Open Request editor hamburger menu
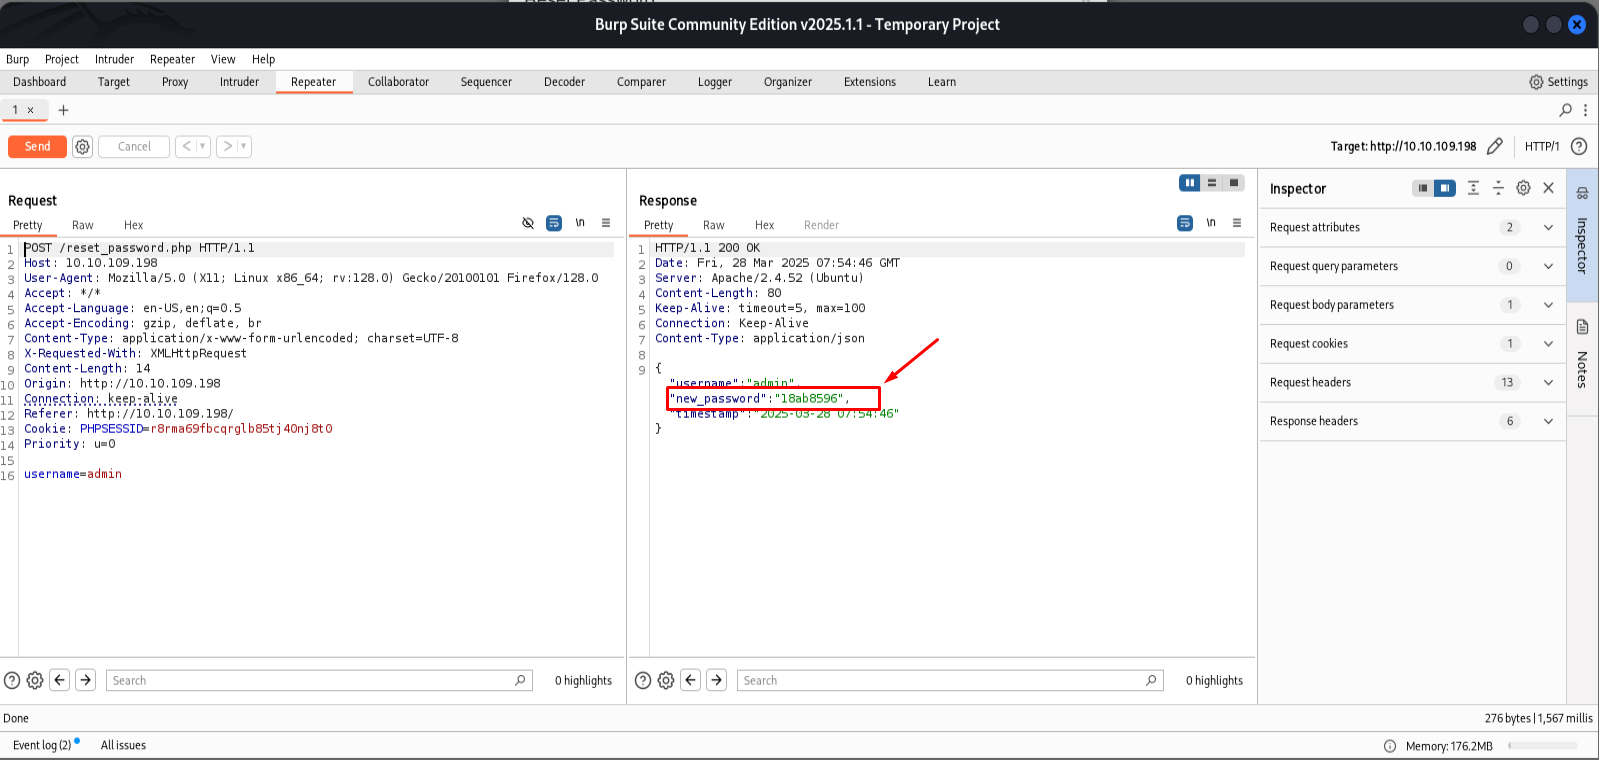This screenshot has height=760, width=1599. [606, 223]
